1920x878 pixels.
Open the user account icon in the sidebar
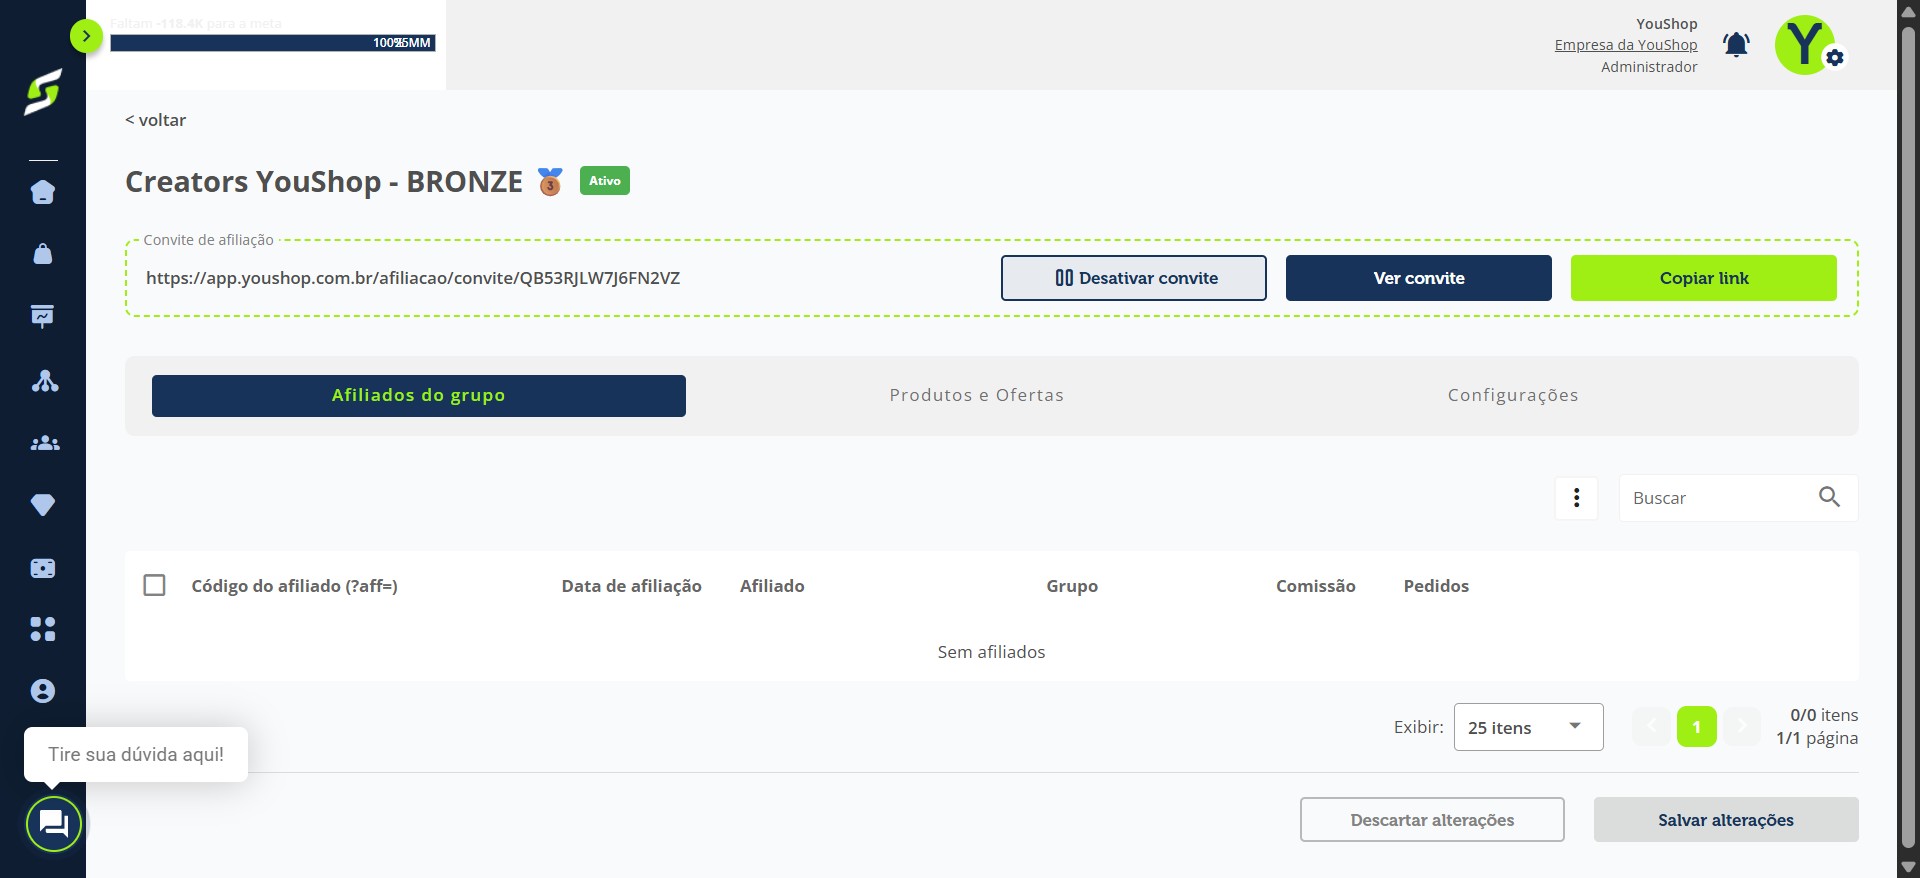(x=43, y=691)
